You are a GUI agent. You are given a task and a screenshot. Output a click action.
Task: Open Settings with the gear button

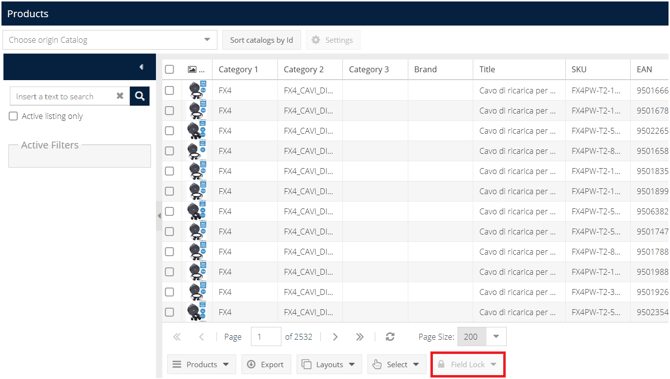click(332, 40)
